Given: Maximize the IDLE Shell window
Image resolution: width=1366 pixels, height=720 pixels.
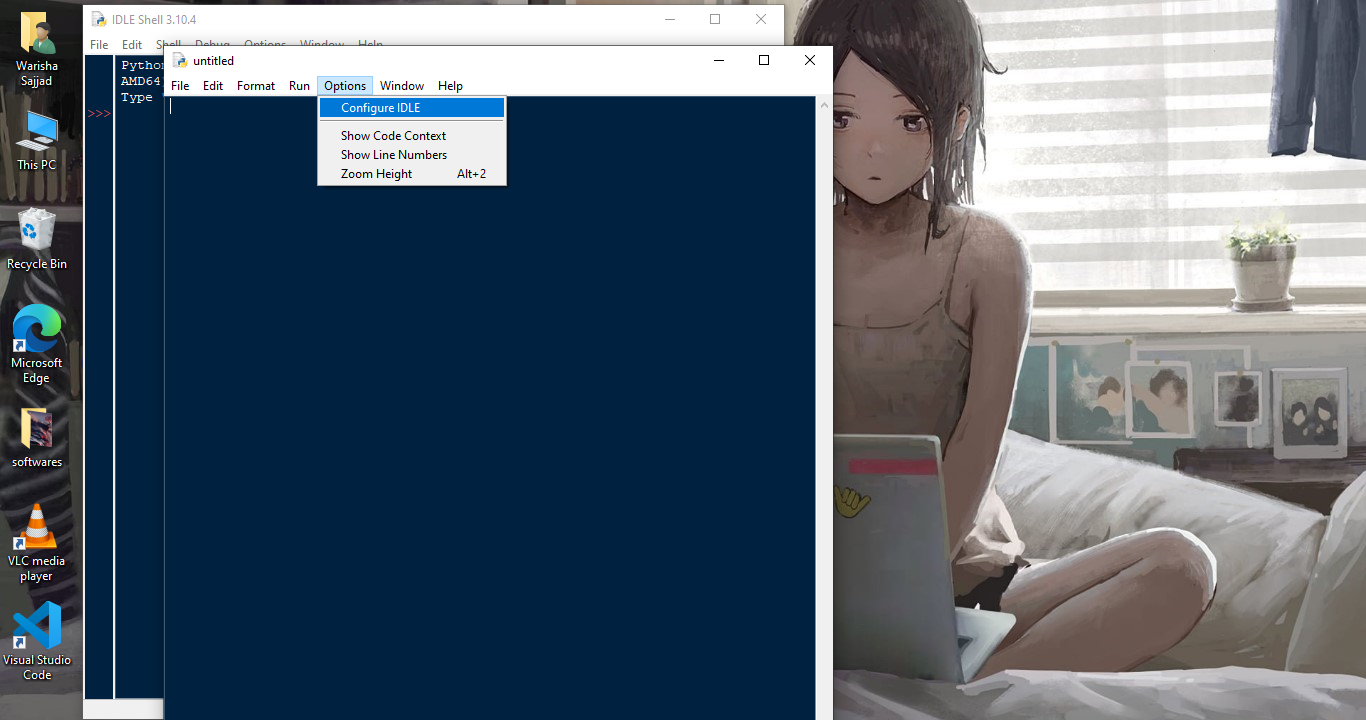Looking at the screenshot, I should click(715, 19).
